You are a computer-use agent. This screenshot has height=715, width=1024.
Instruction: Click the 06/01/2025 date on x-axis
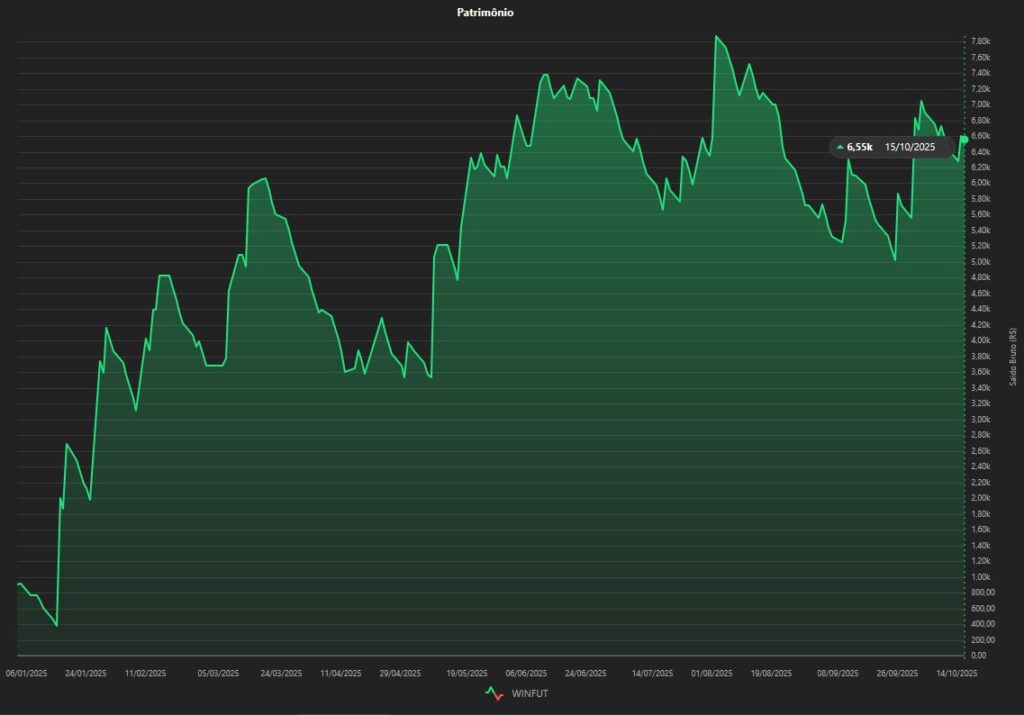(x=27, y=673)
